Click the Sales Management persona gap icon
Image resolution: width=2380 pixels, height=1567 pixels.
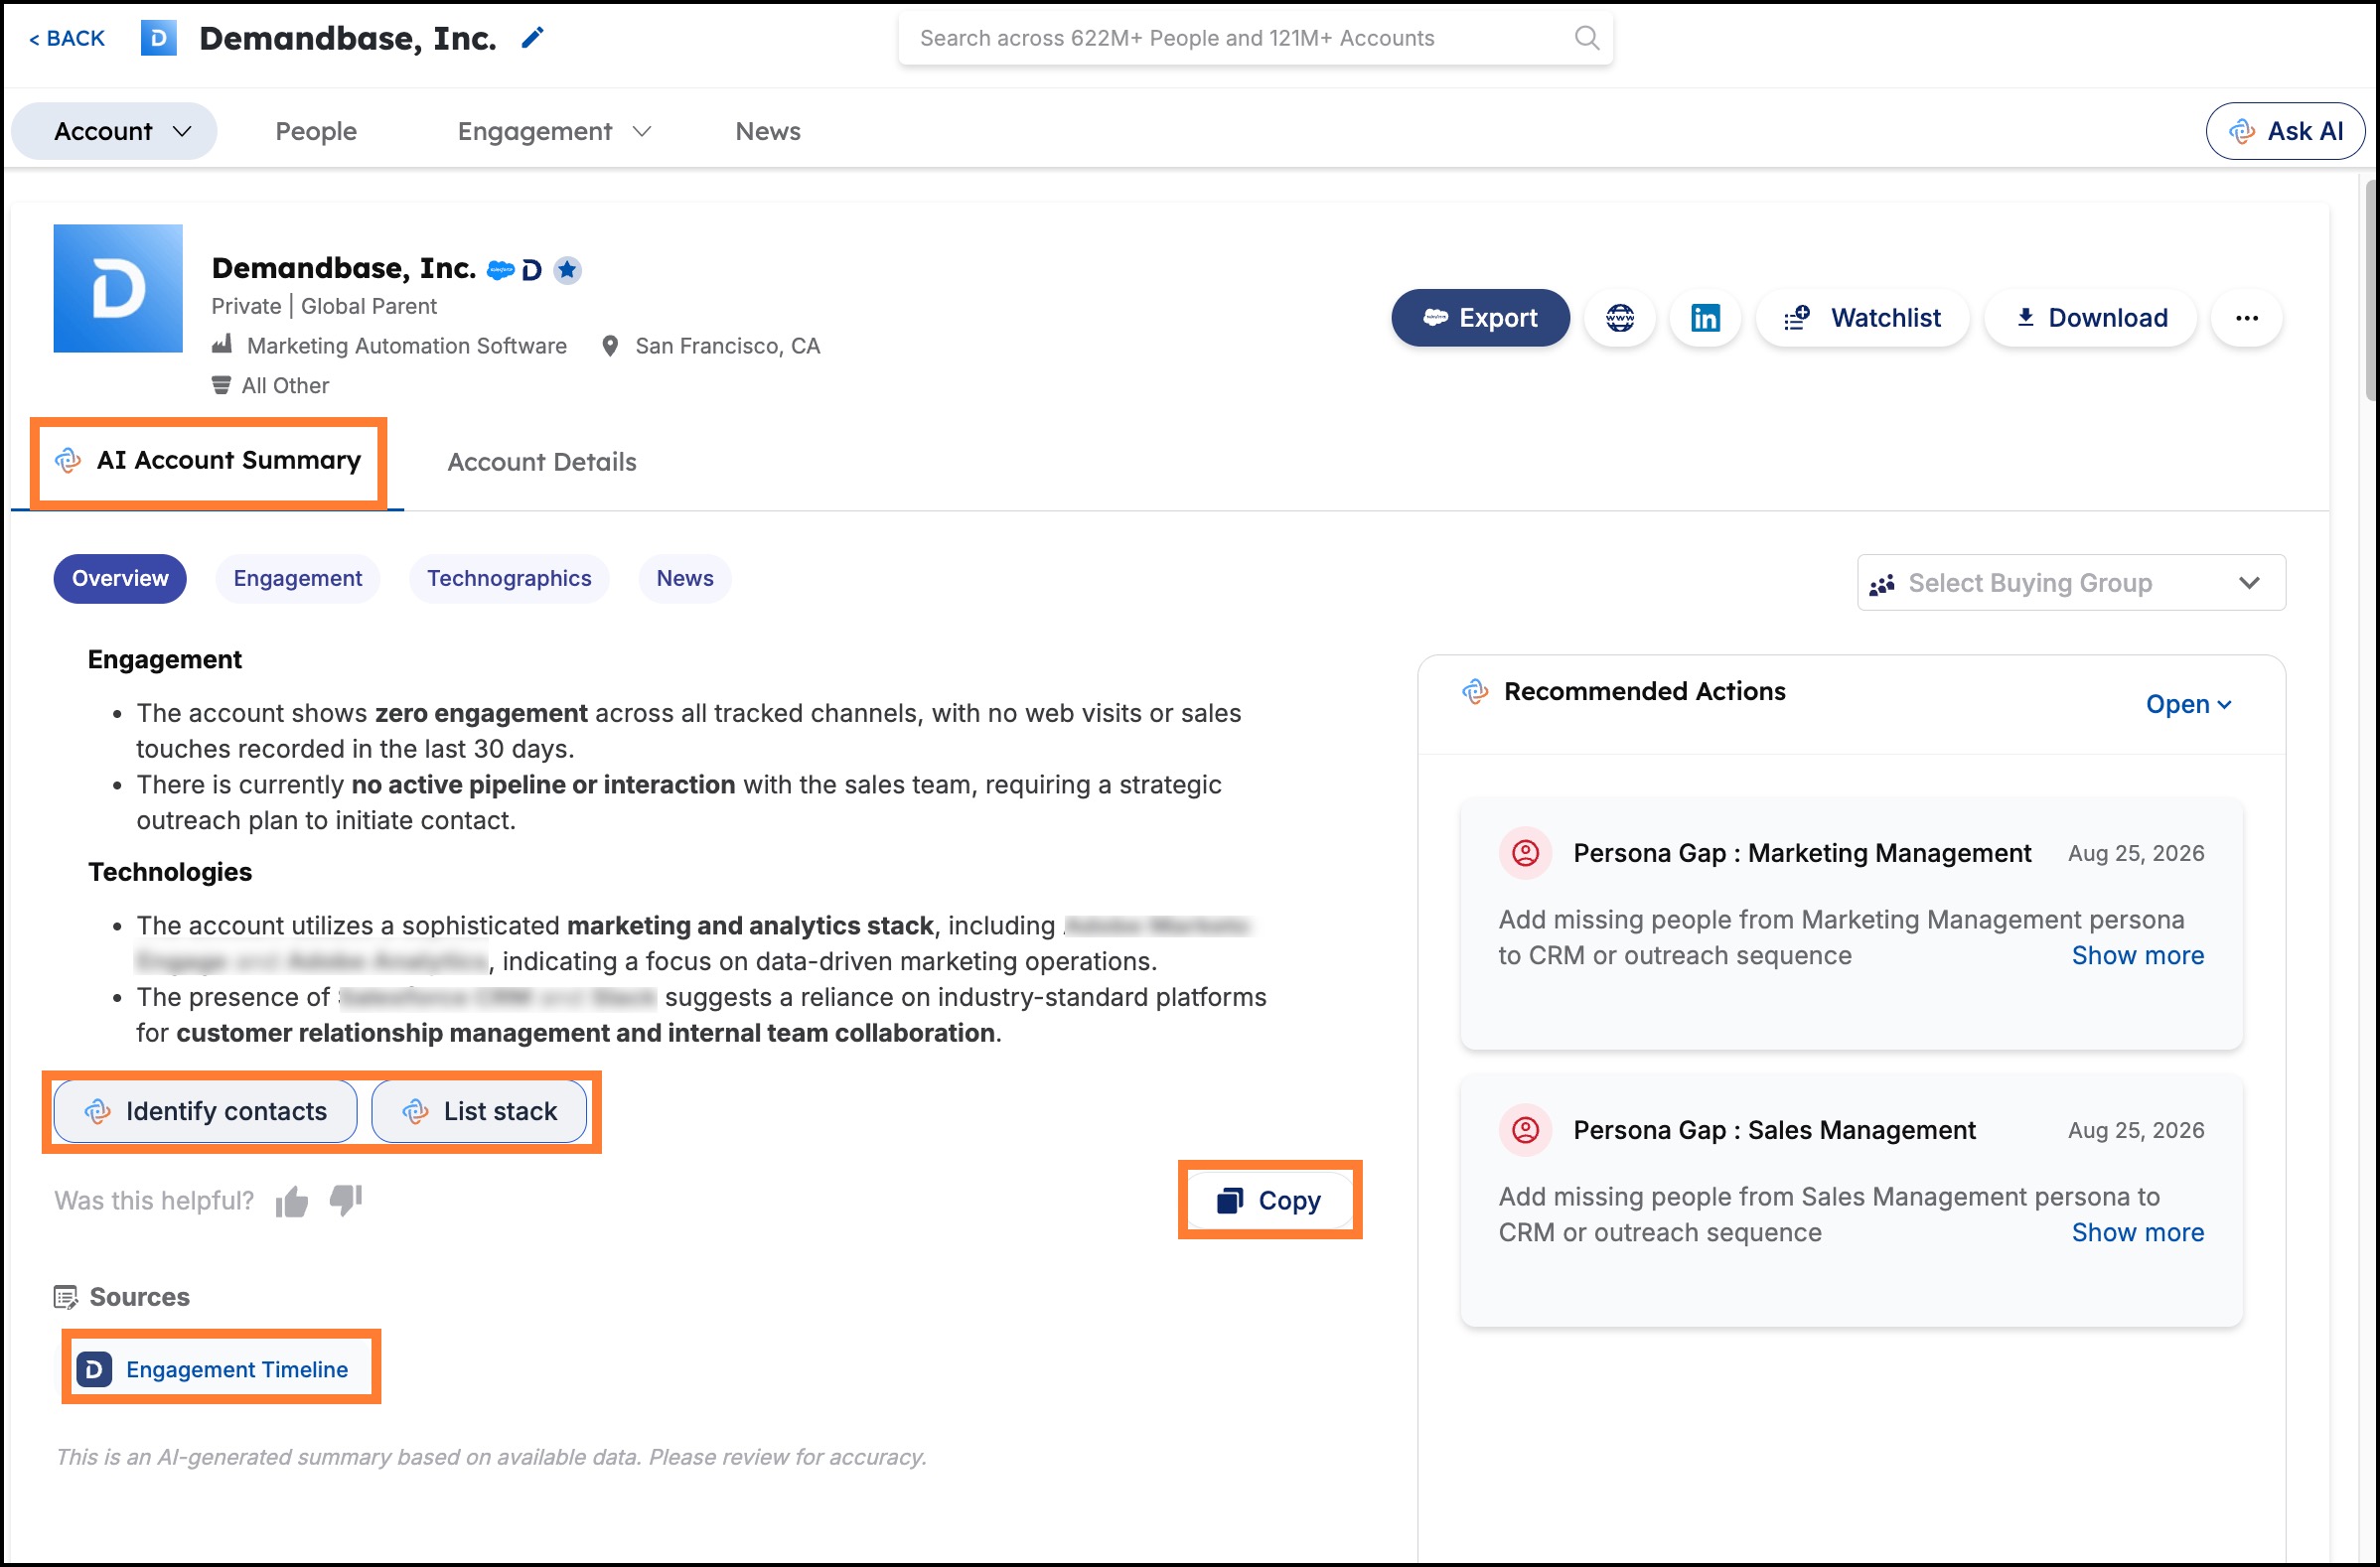pos(1525,1130)
